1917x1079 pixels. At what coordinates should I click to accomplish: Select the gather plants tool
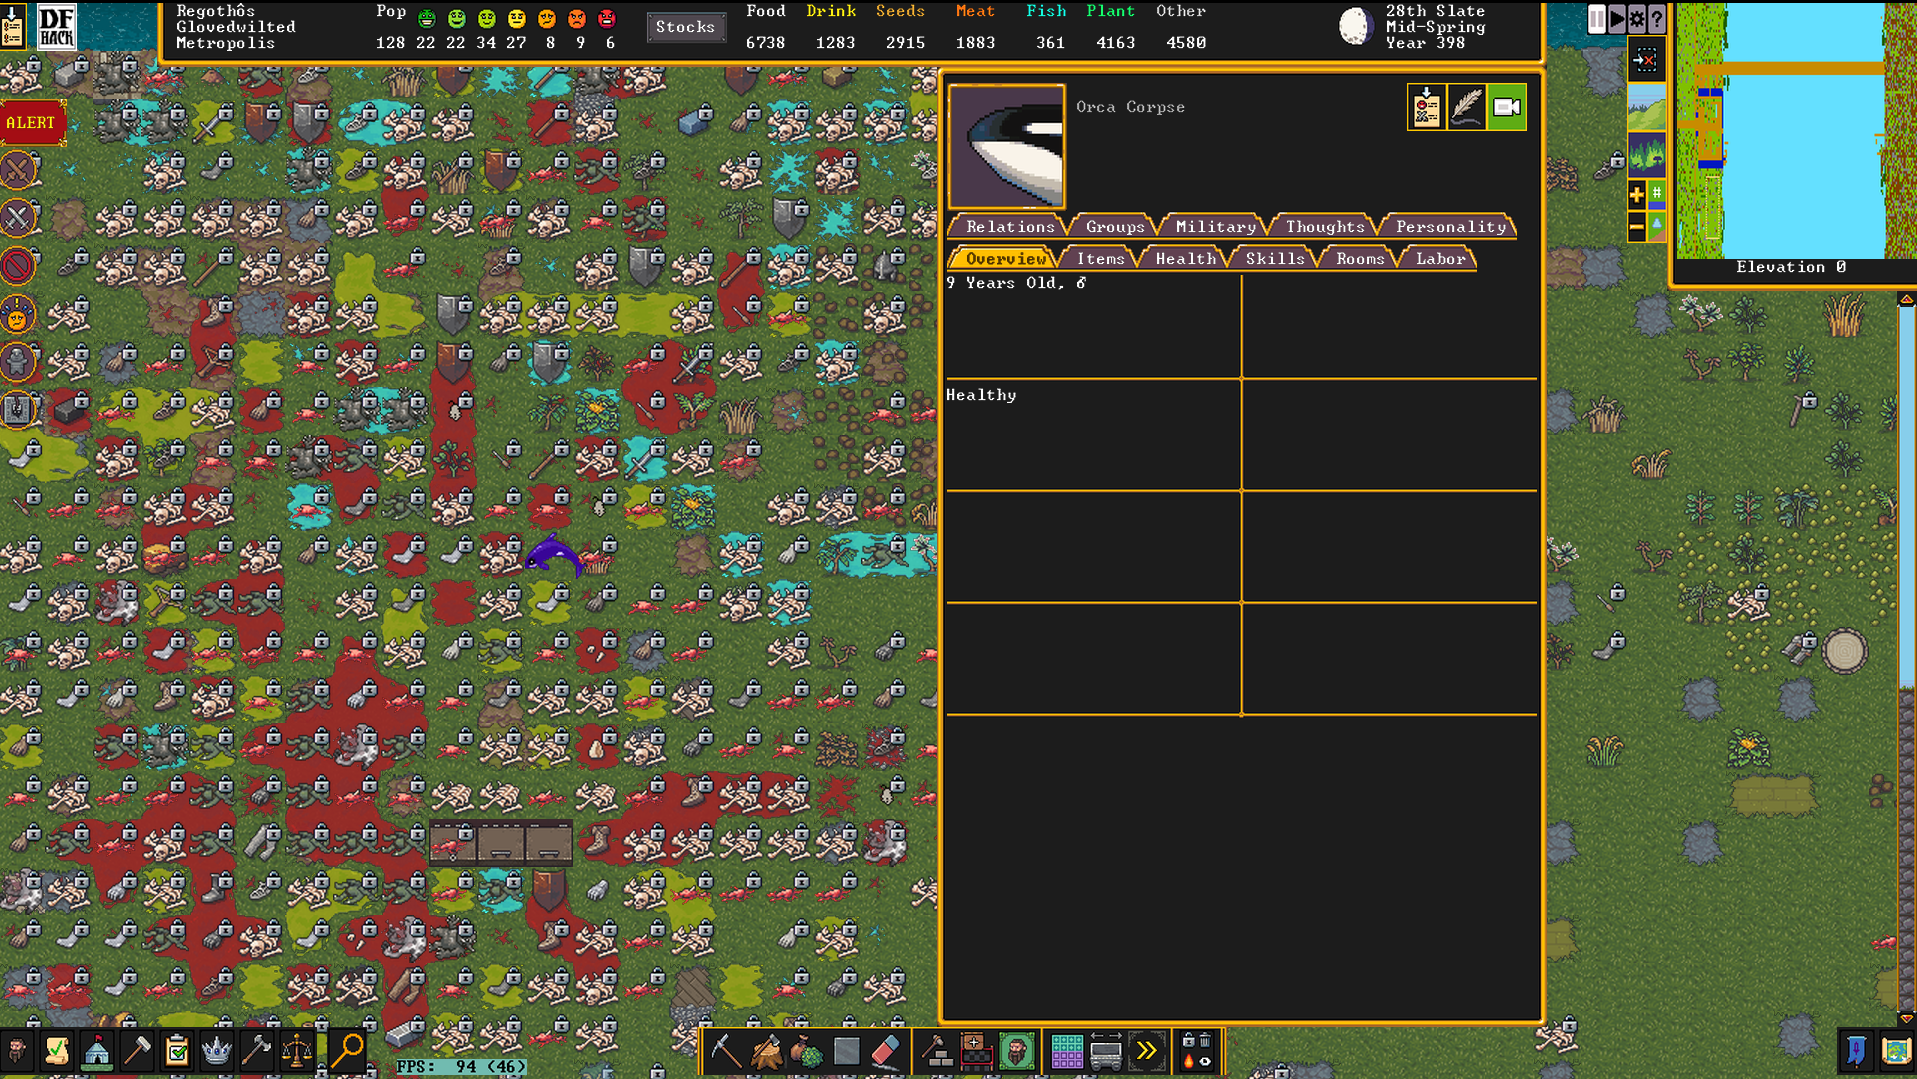806,1051
